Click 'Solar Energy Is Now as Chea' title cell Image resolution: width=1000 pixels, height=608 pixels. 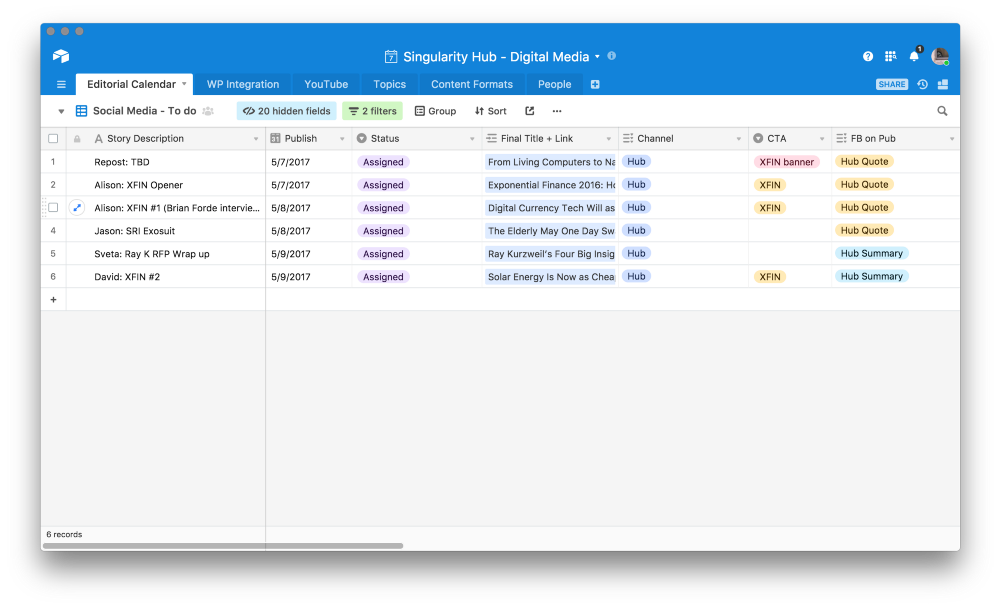coord(550,277)
